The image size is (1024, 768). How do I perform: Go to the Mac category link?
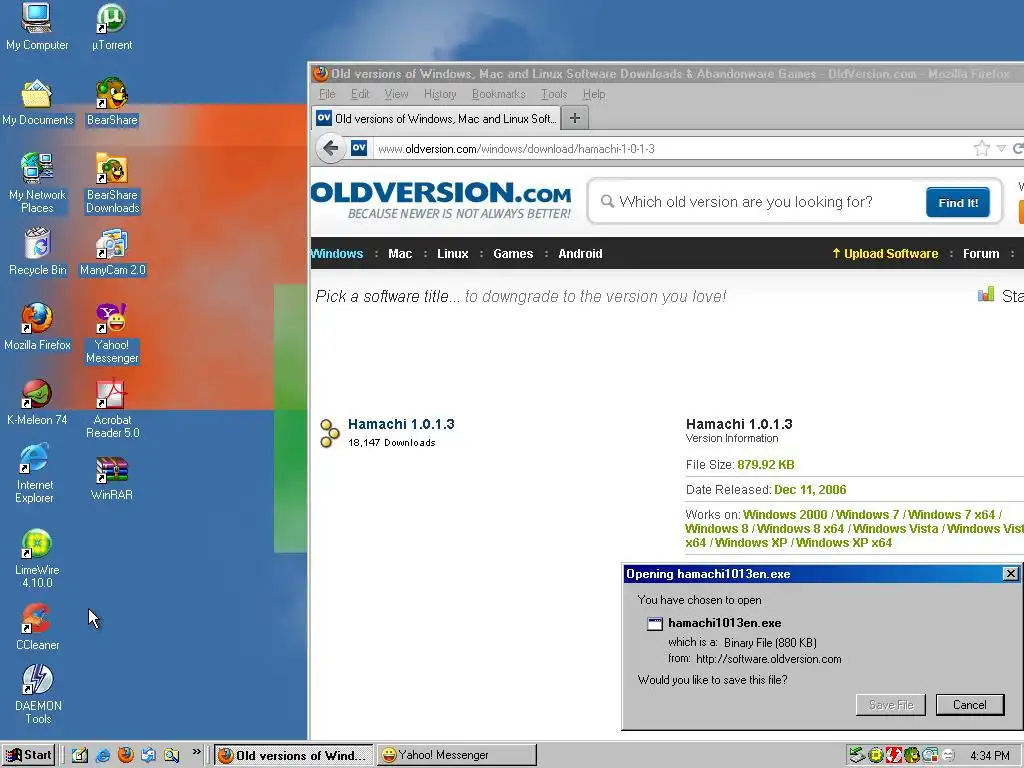click(x=400, y=253)
